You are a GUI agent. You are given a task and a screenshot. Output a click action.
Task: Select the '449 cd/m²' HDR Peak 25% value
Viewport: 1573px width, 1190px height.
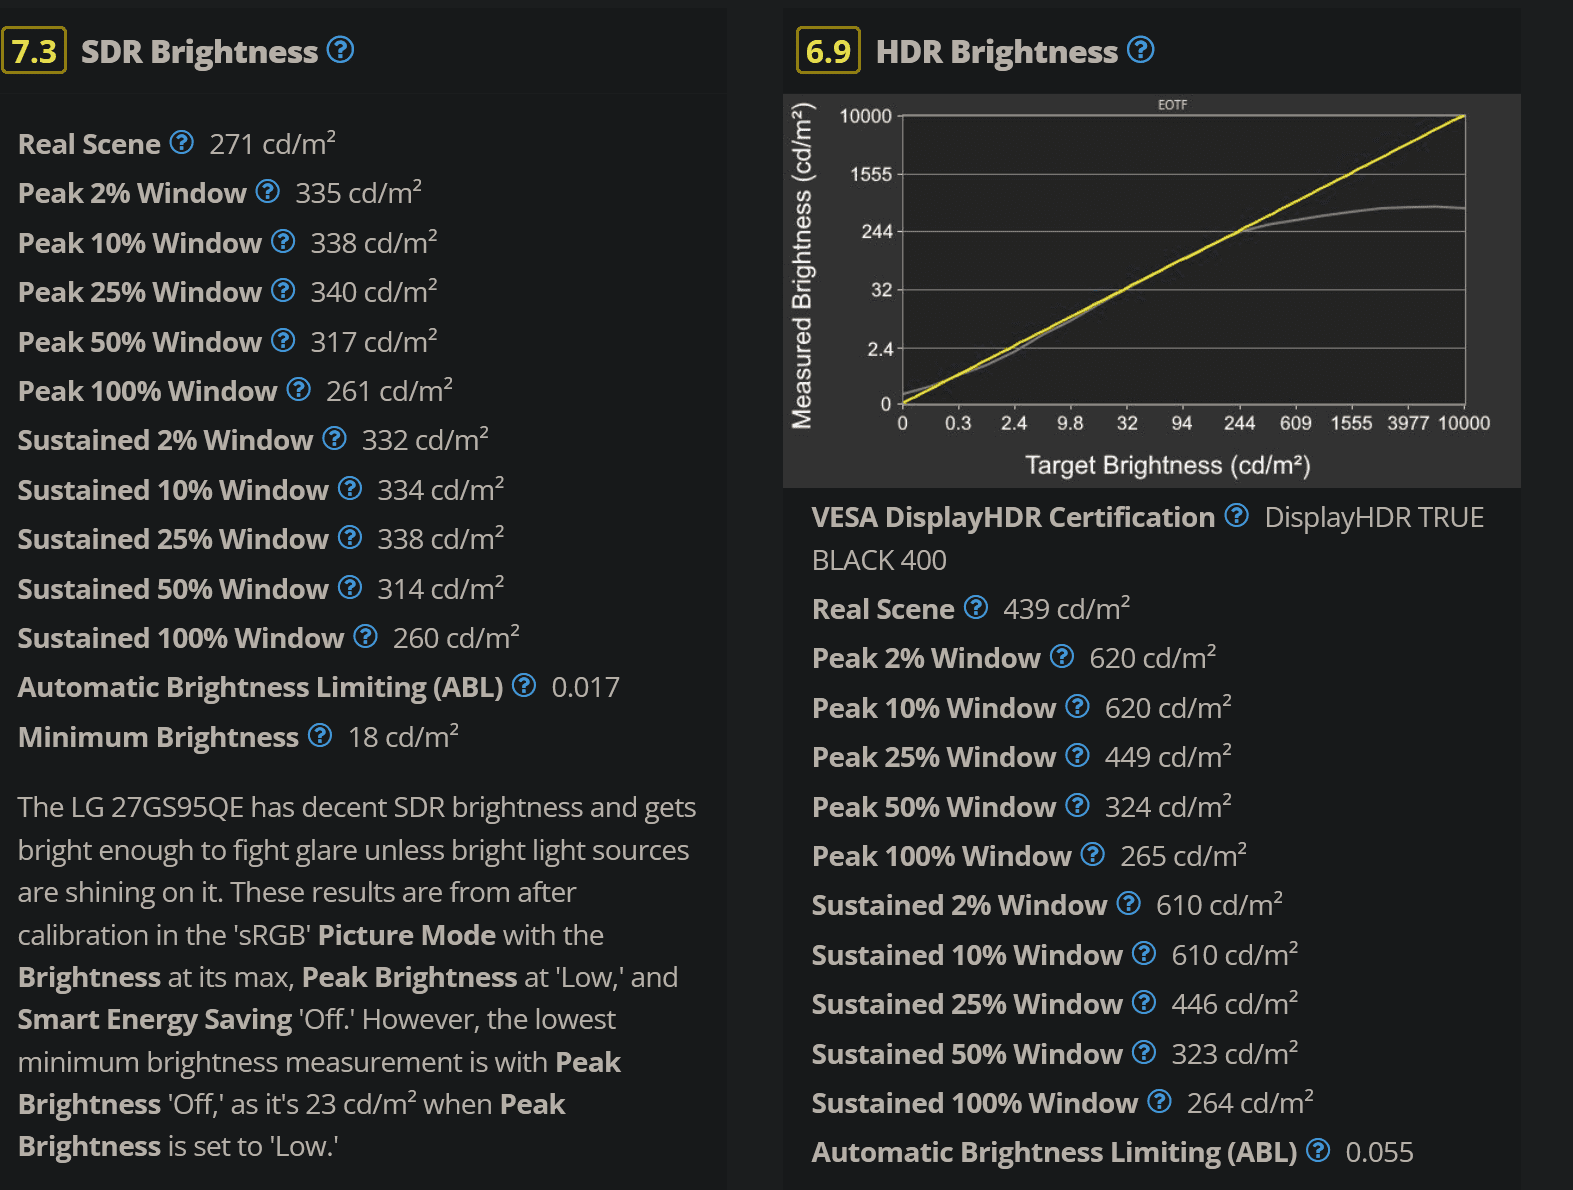(1168, 757)
